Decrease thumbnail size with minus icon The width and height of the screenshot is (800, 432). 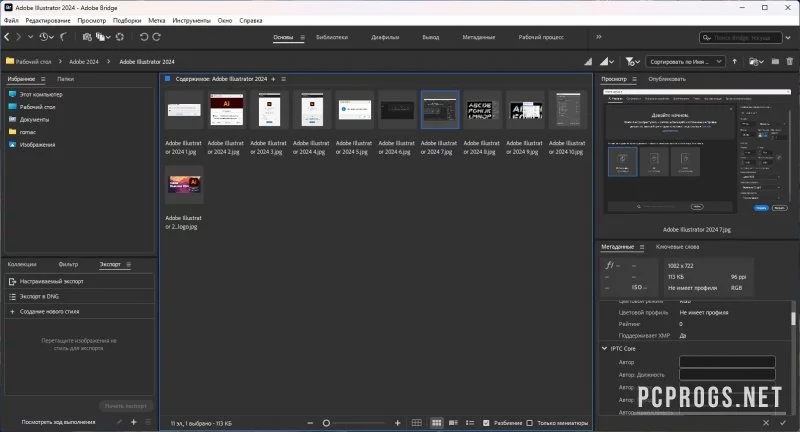(x=310, y=423)
